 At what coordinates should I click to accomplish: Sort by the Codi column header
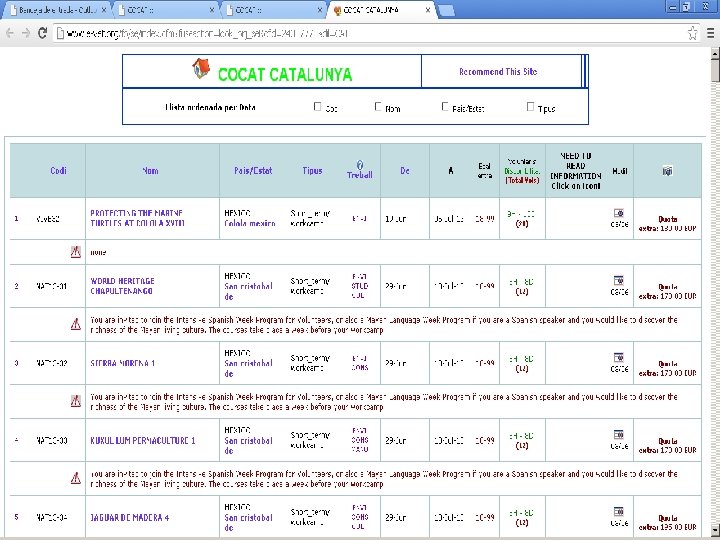[58, 171]
